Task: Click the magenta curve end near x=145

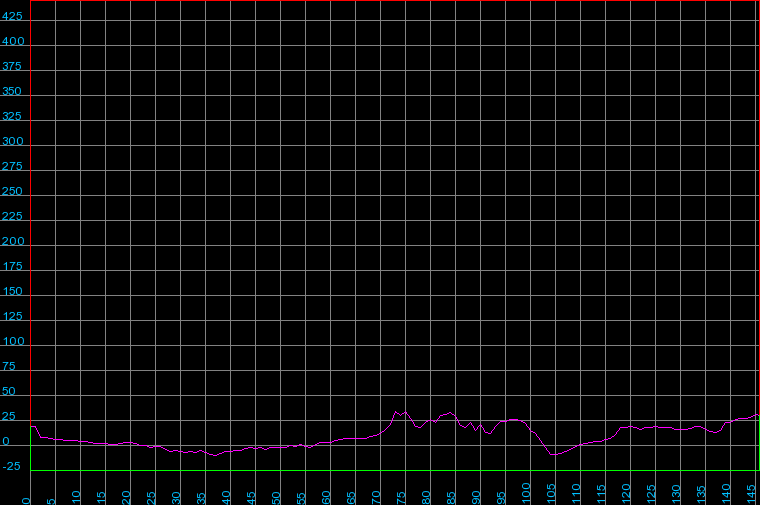Action: tap(756, 414)
